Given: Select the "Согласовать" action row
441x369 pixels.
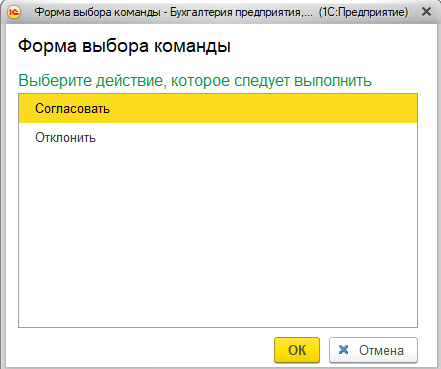Looking at the screenshot, I should 218,109.
